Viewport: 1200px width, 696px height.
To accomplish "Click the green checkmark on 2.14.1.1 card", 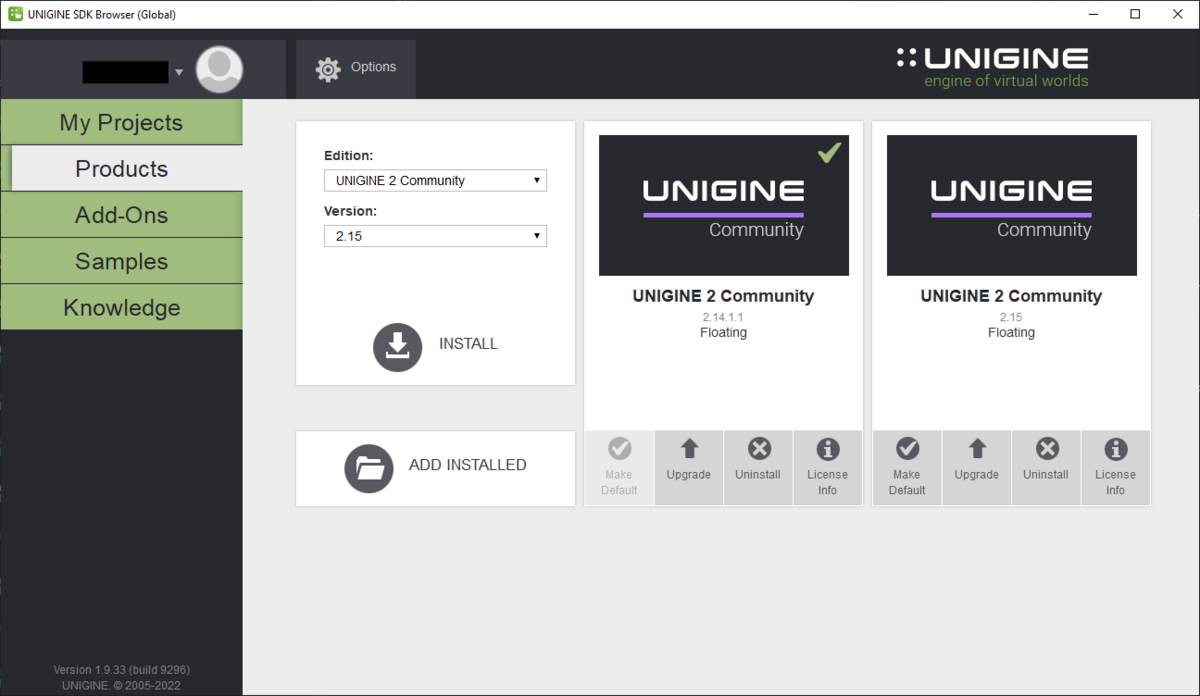I will point(829,153).
